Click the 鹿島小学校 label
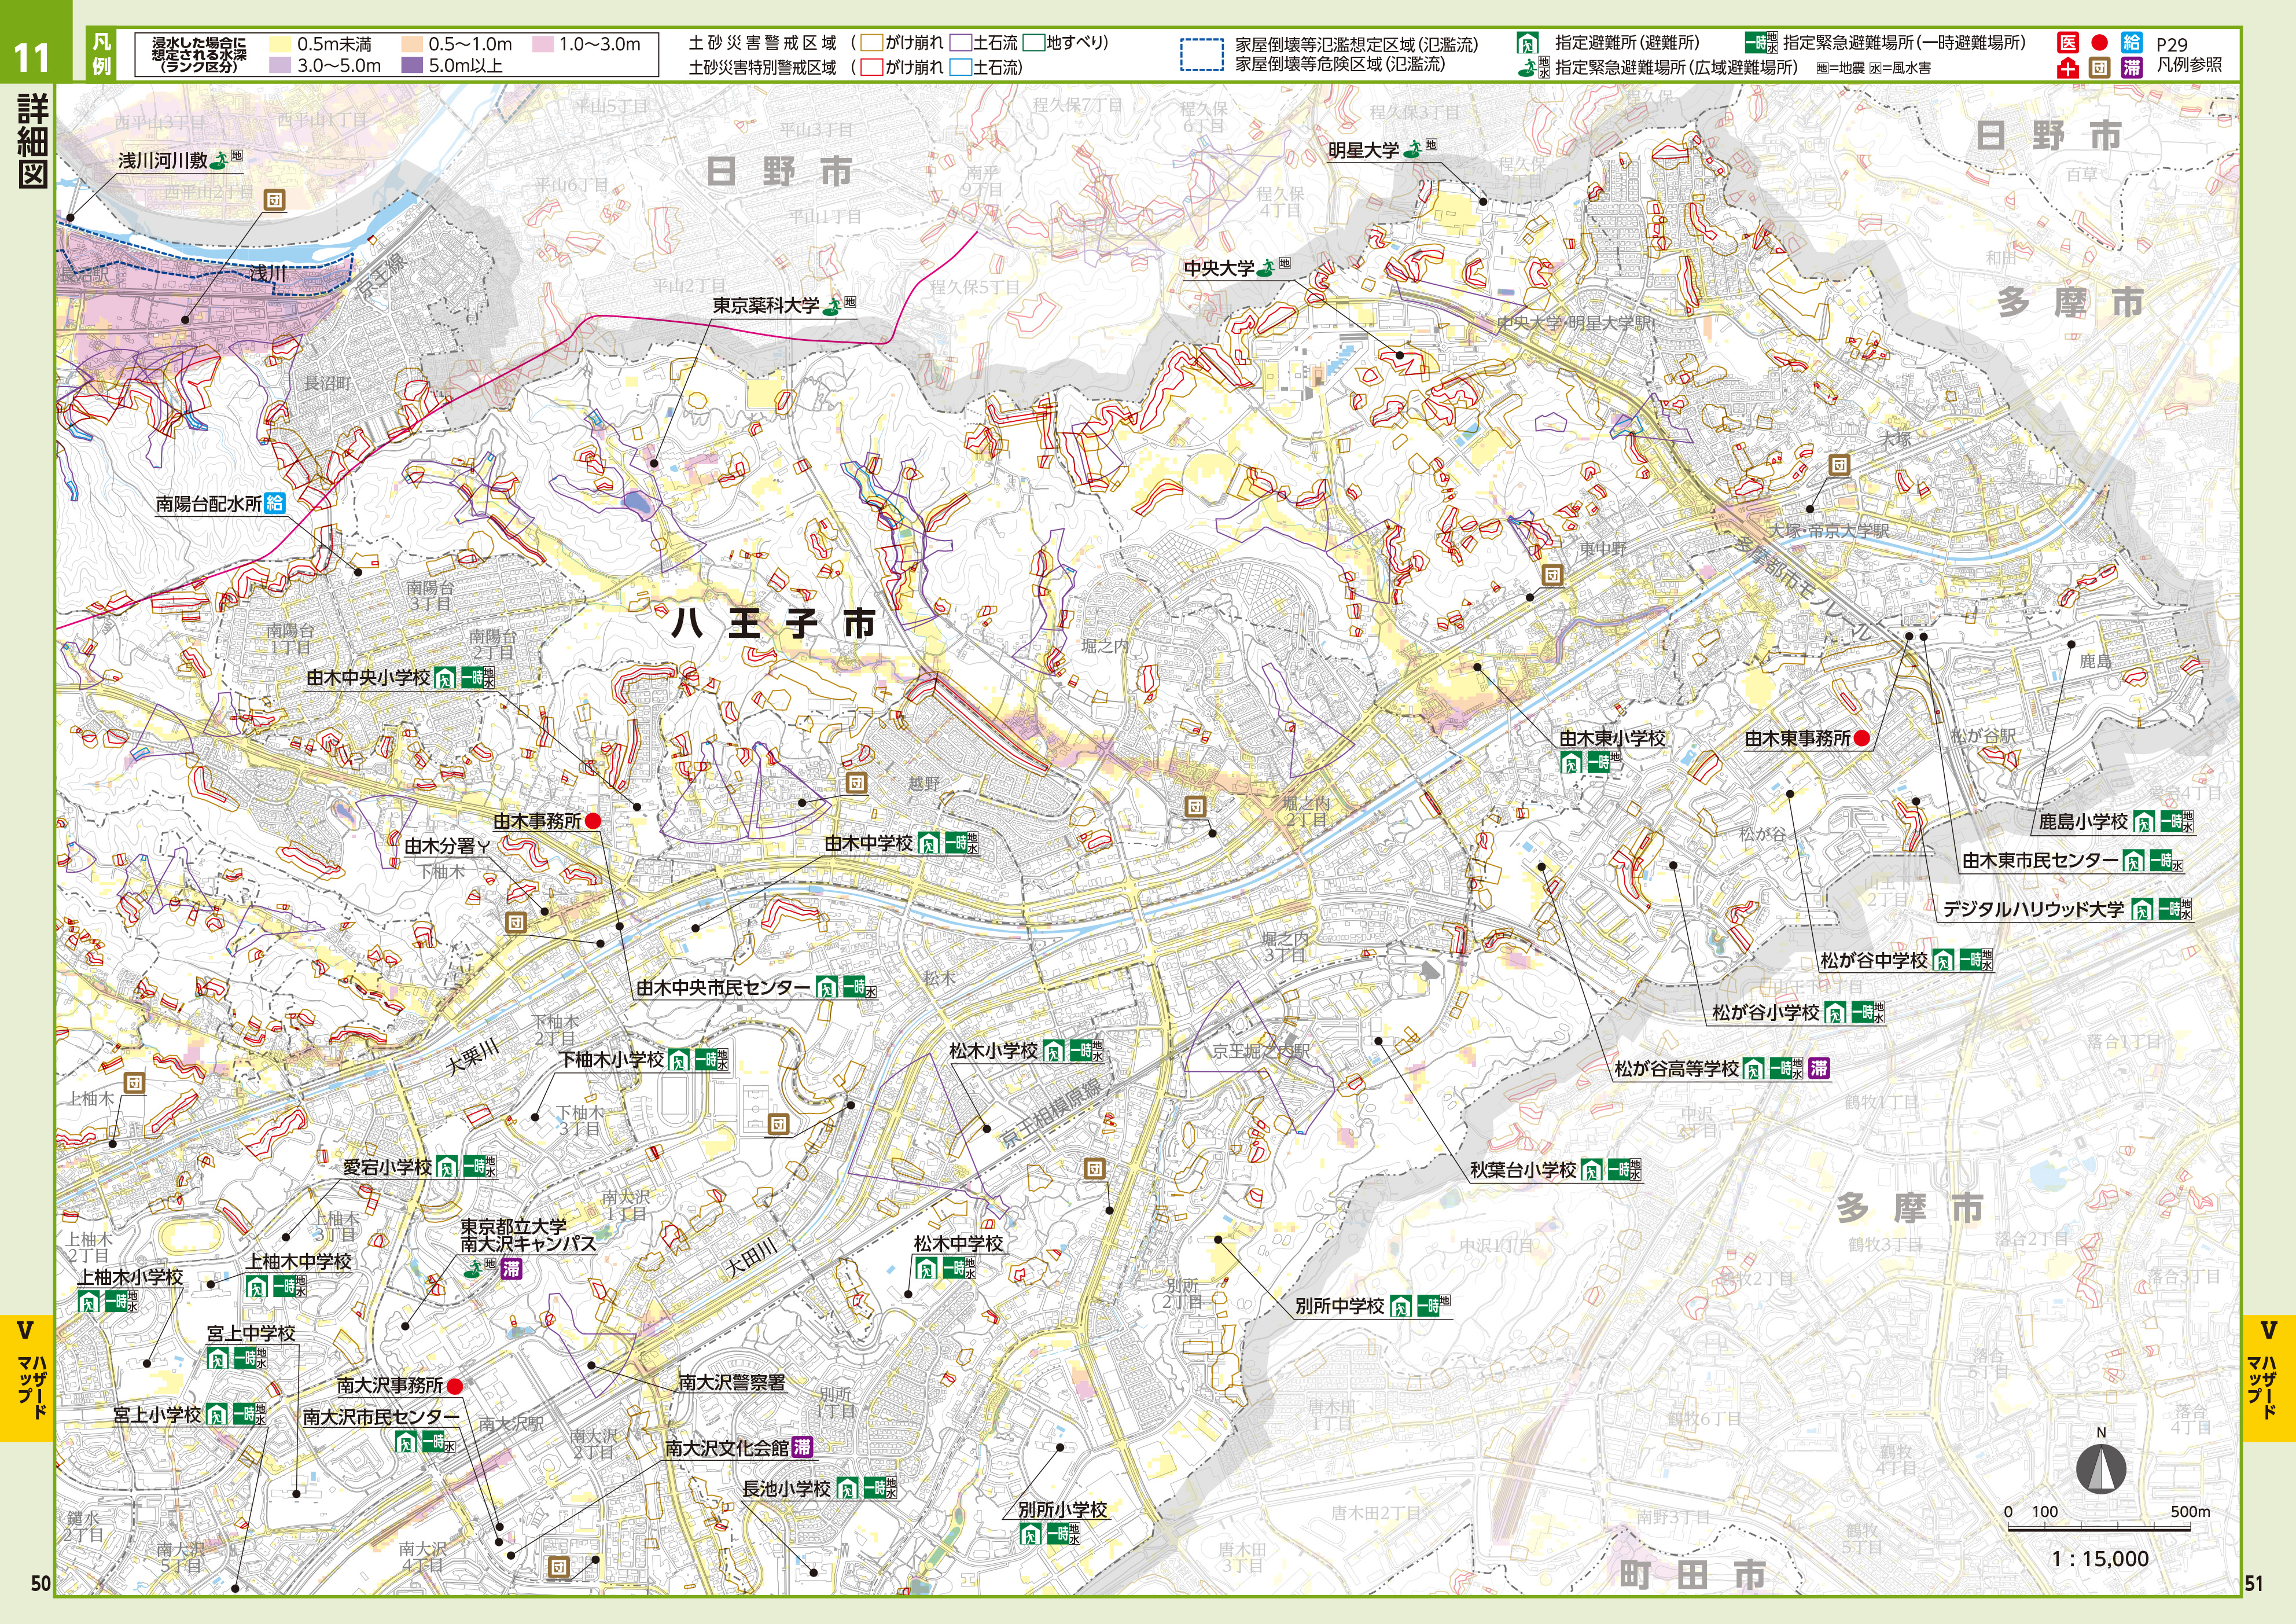This screenshot has height=1624, width=2296. tap(2084, 822)
